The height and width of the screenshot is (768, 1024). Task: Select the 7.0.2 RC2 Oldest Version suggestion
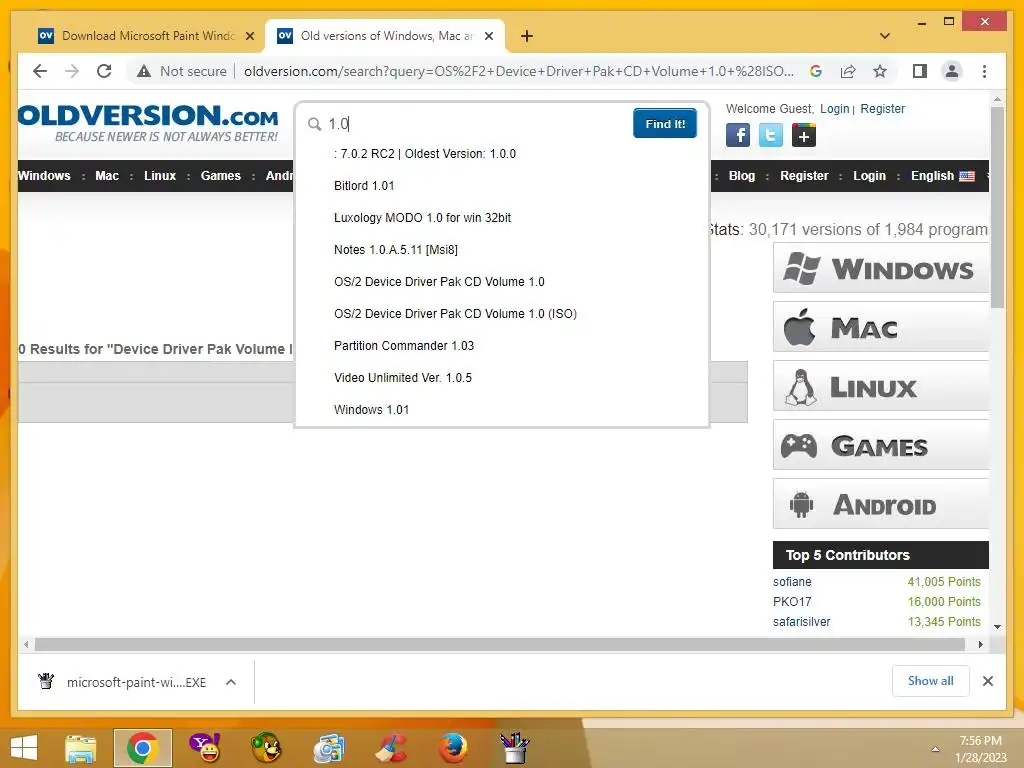[424, 153]
